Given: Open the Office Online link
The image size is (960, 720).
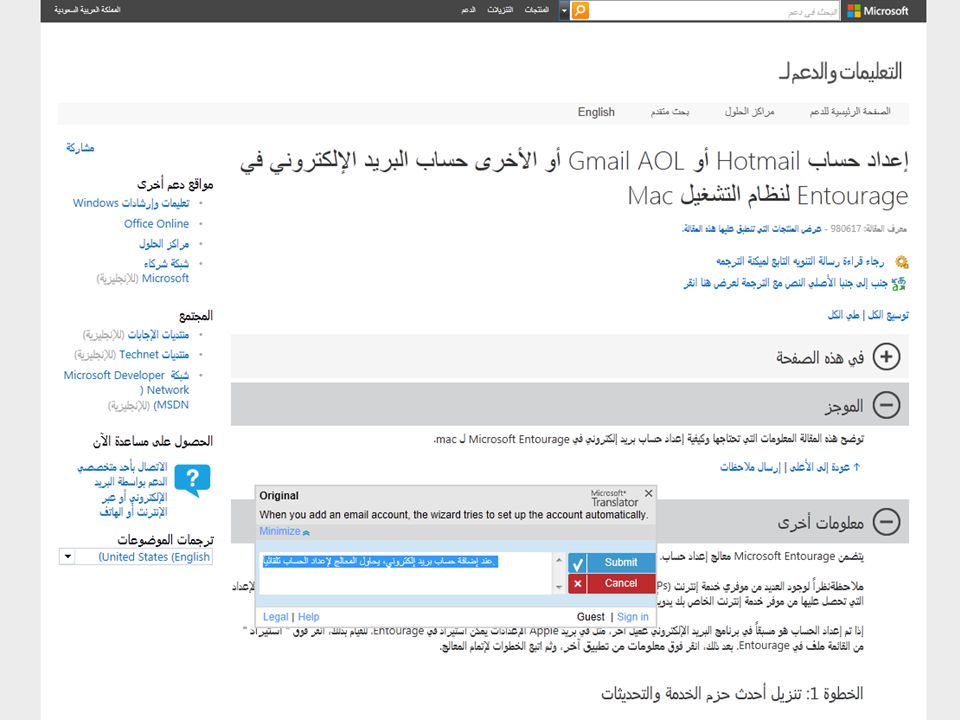Looking at the screenshot, I should click(156, 223).
